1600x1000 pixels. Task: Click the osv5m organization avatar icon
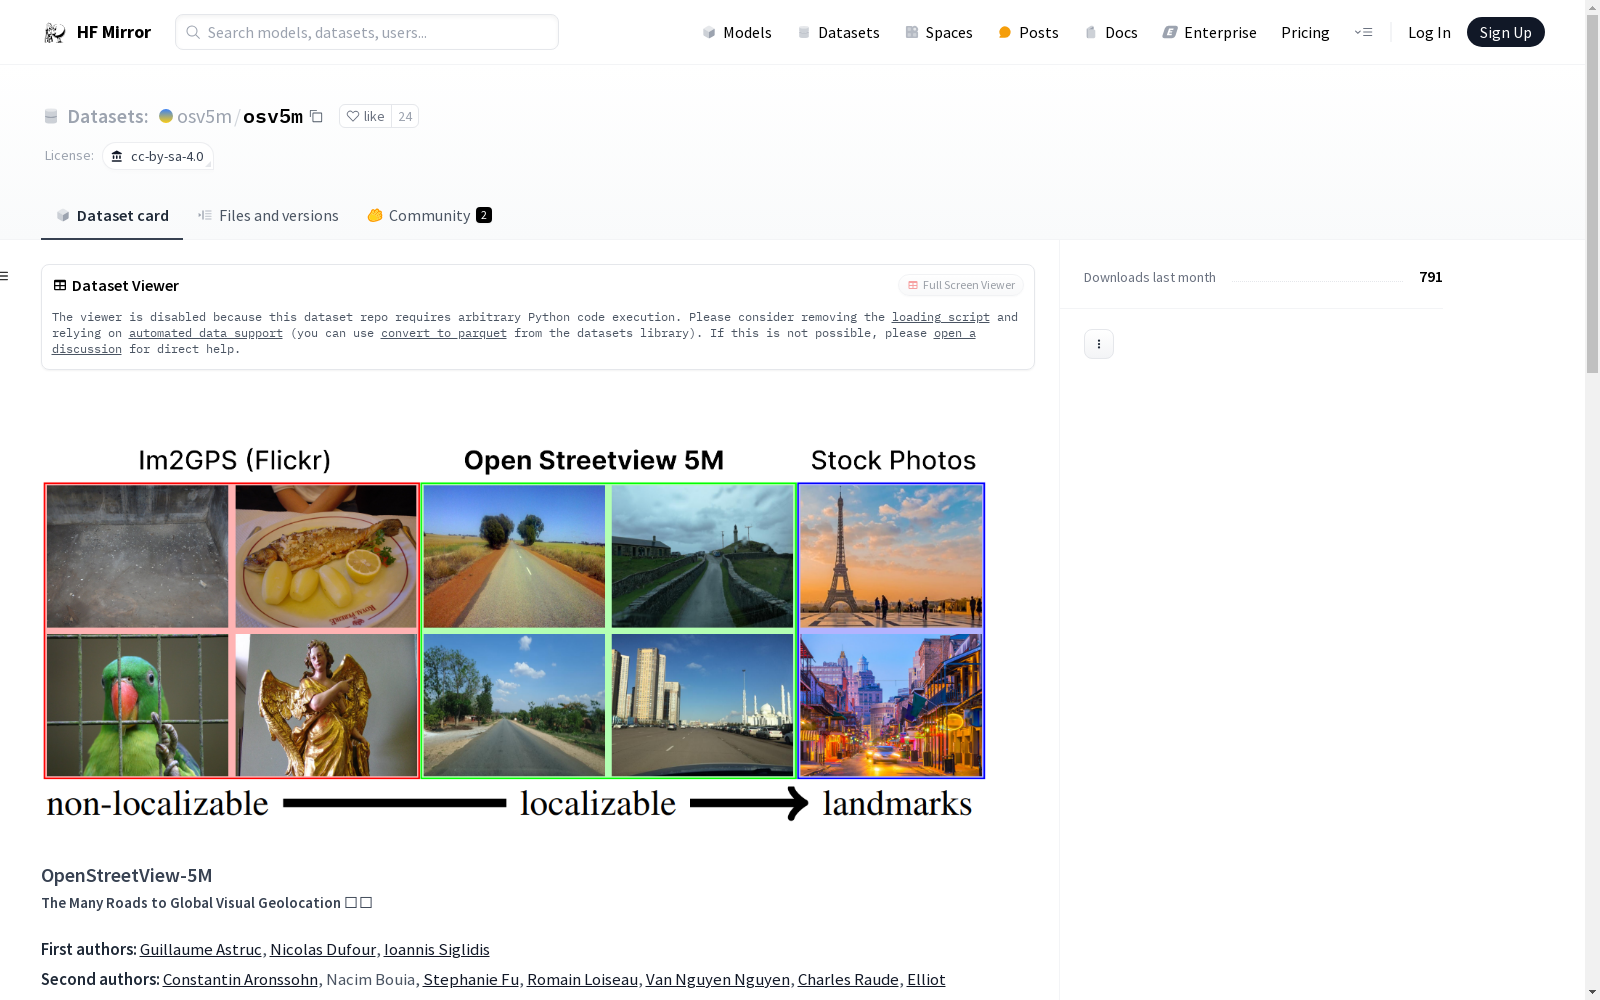(x=166, y=116)
